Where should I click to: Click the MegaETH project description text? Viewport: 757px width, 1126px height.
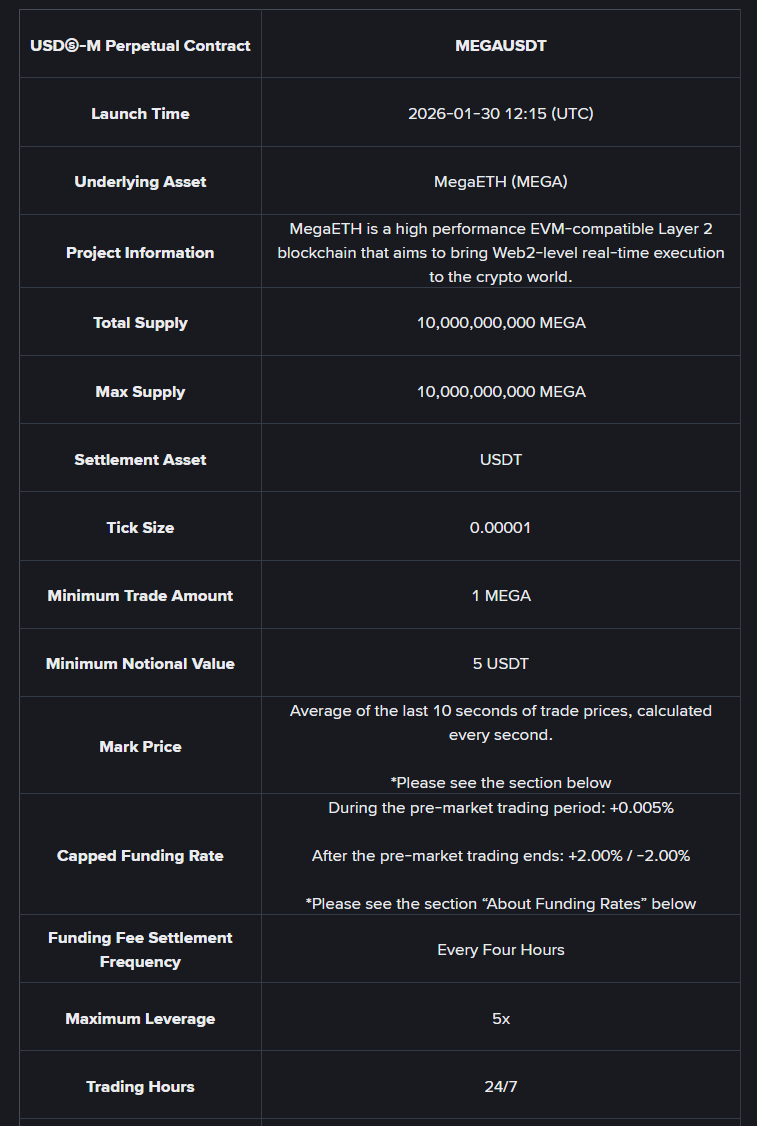[x=500, y=253]
